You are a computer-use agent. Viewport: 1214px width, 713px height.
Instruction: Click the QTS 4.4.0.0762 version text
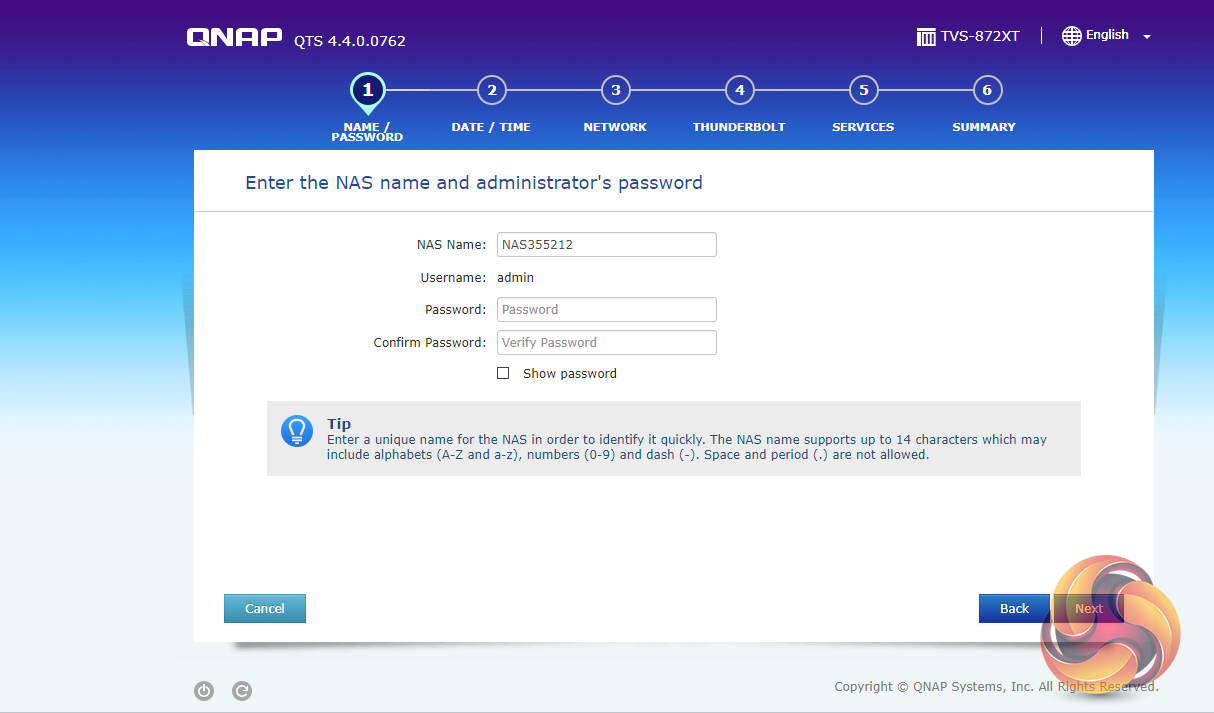[350, 41]
